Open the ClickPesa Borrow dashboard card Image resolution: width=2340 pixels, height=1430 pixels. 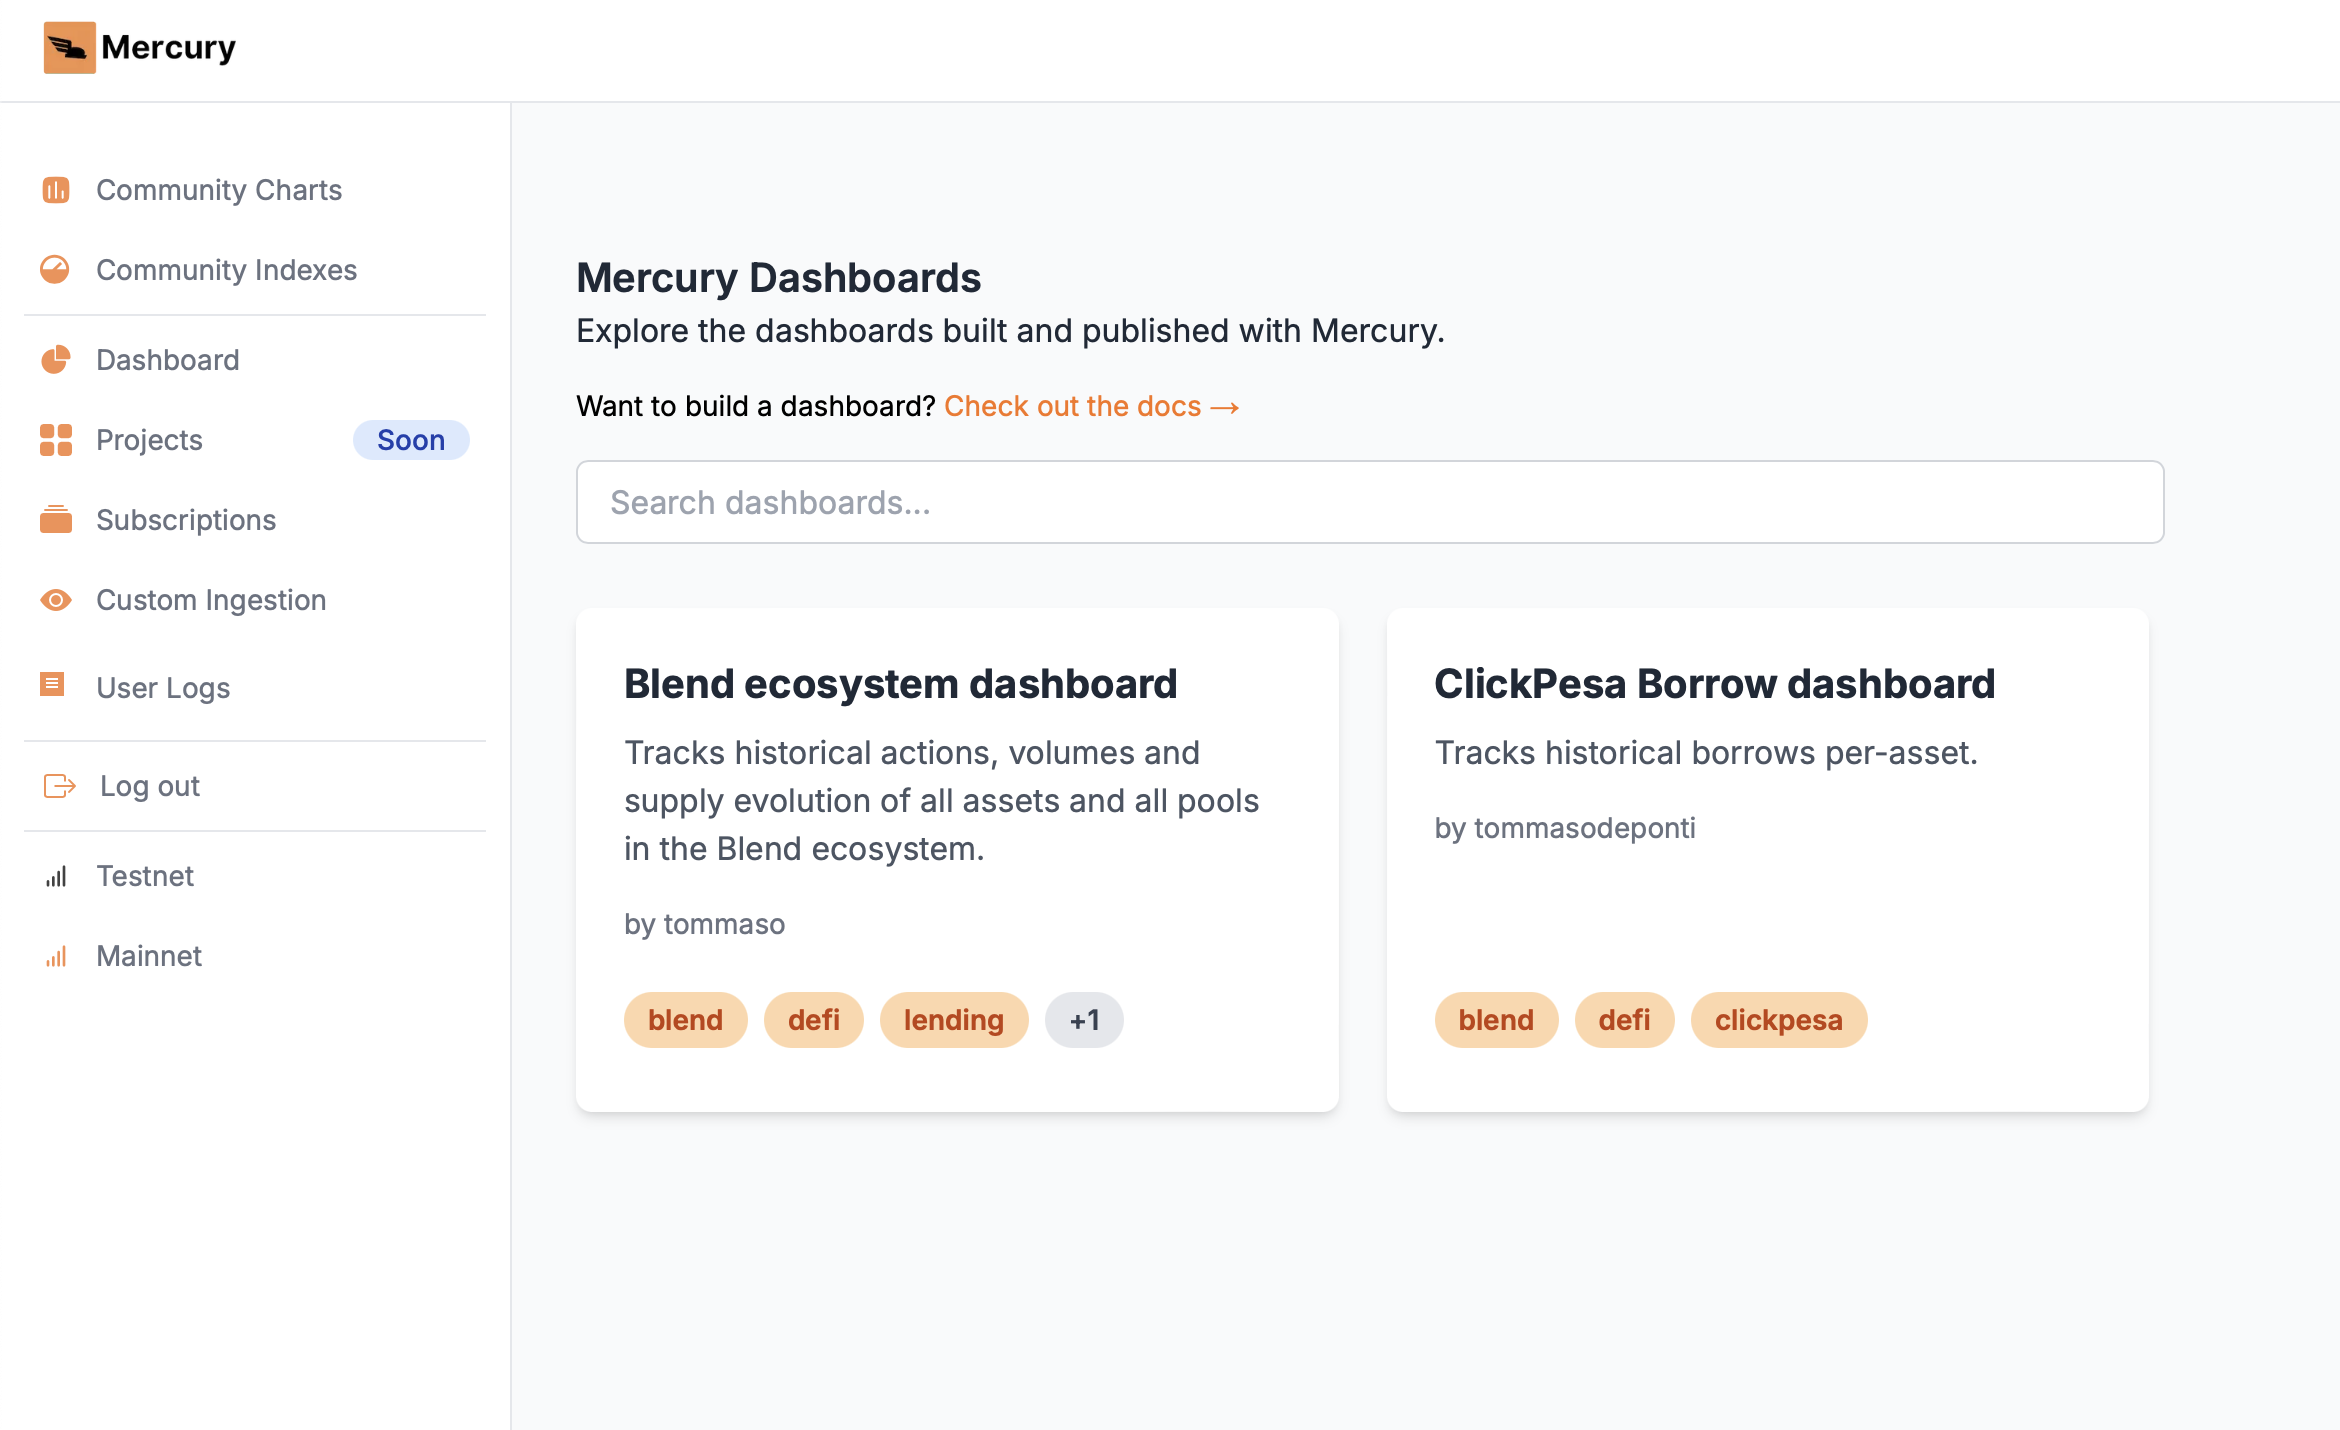(x=1714, y=685)
